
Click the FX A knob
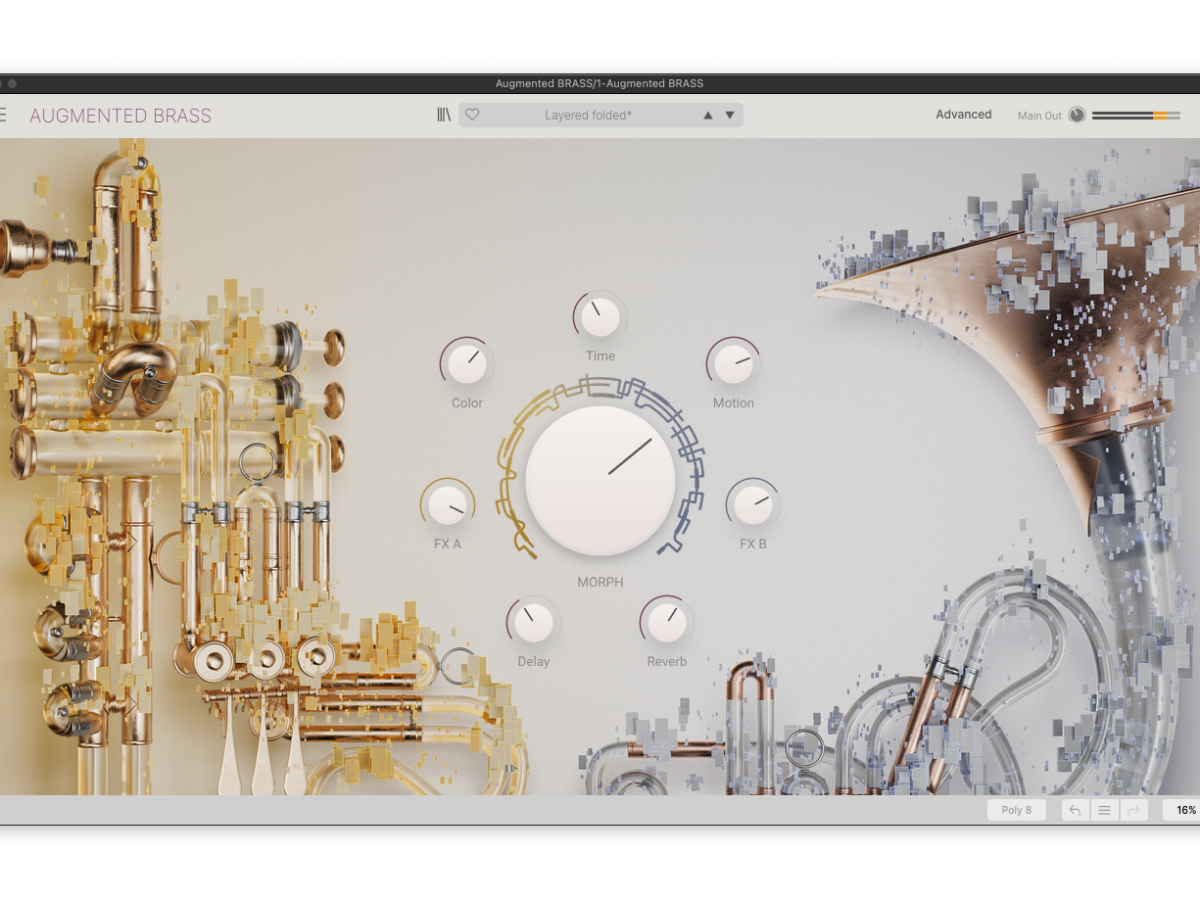[x=448, y=506]
